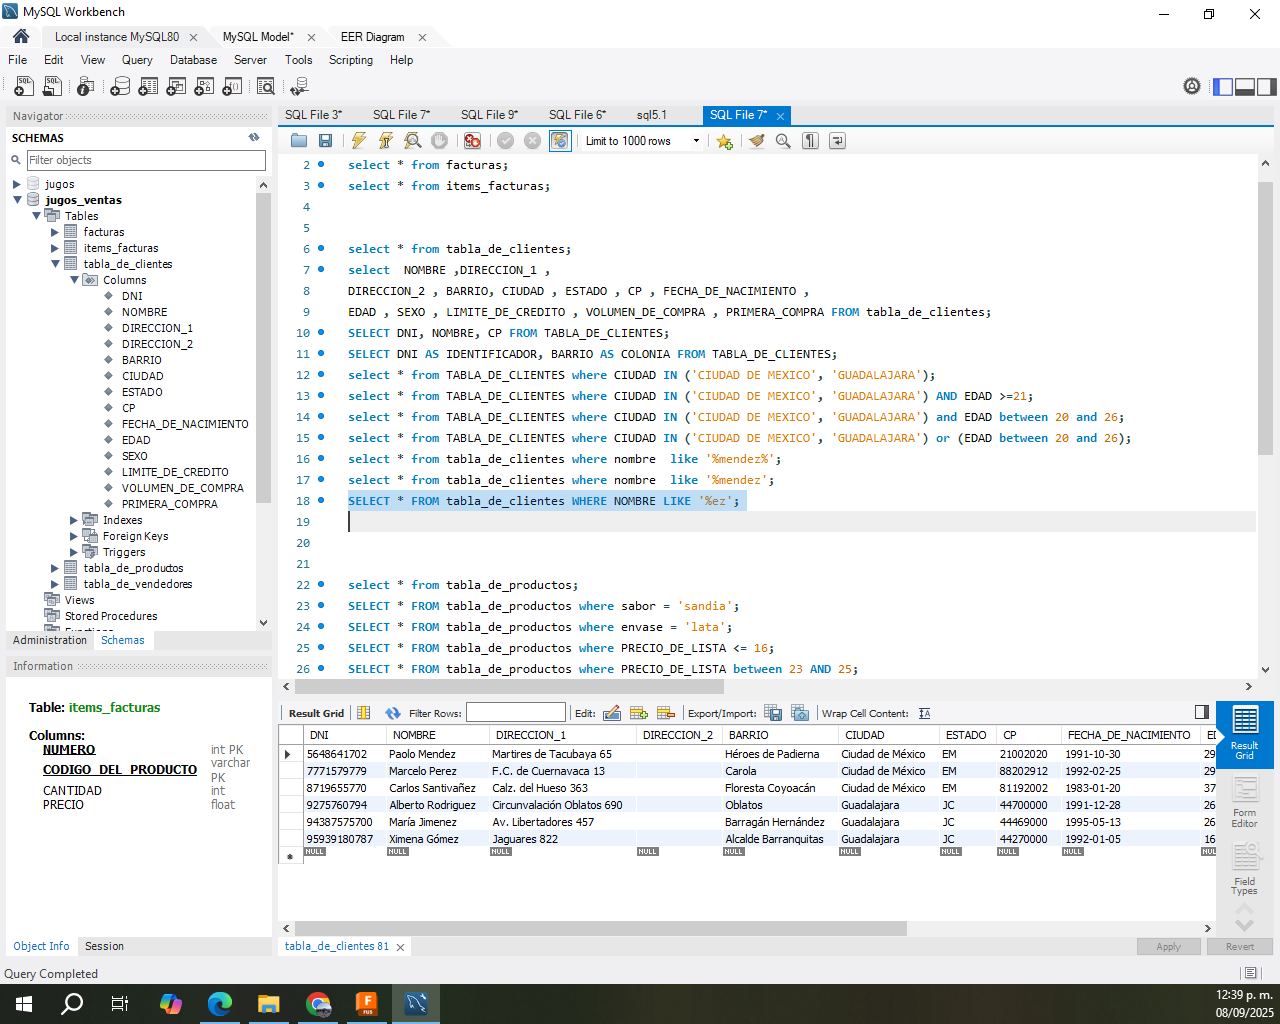Open the Scripting menu
This screenshot has width=1280, height=1024.
click(x=351, y=60)
